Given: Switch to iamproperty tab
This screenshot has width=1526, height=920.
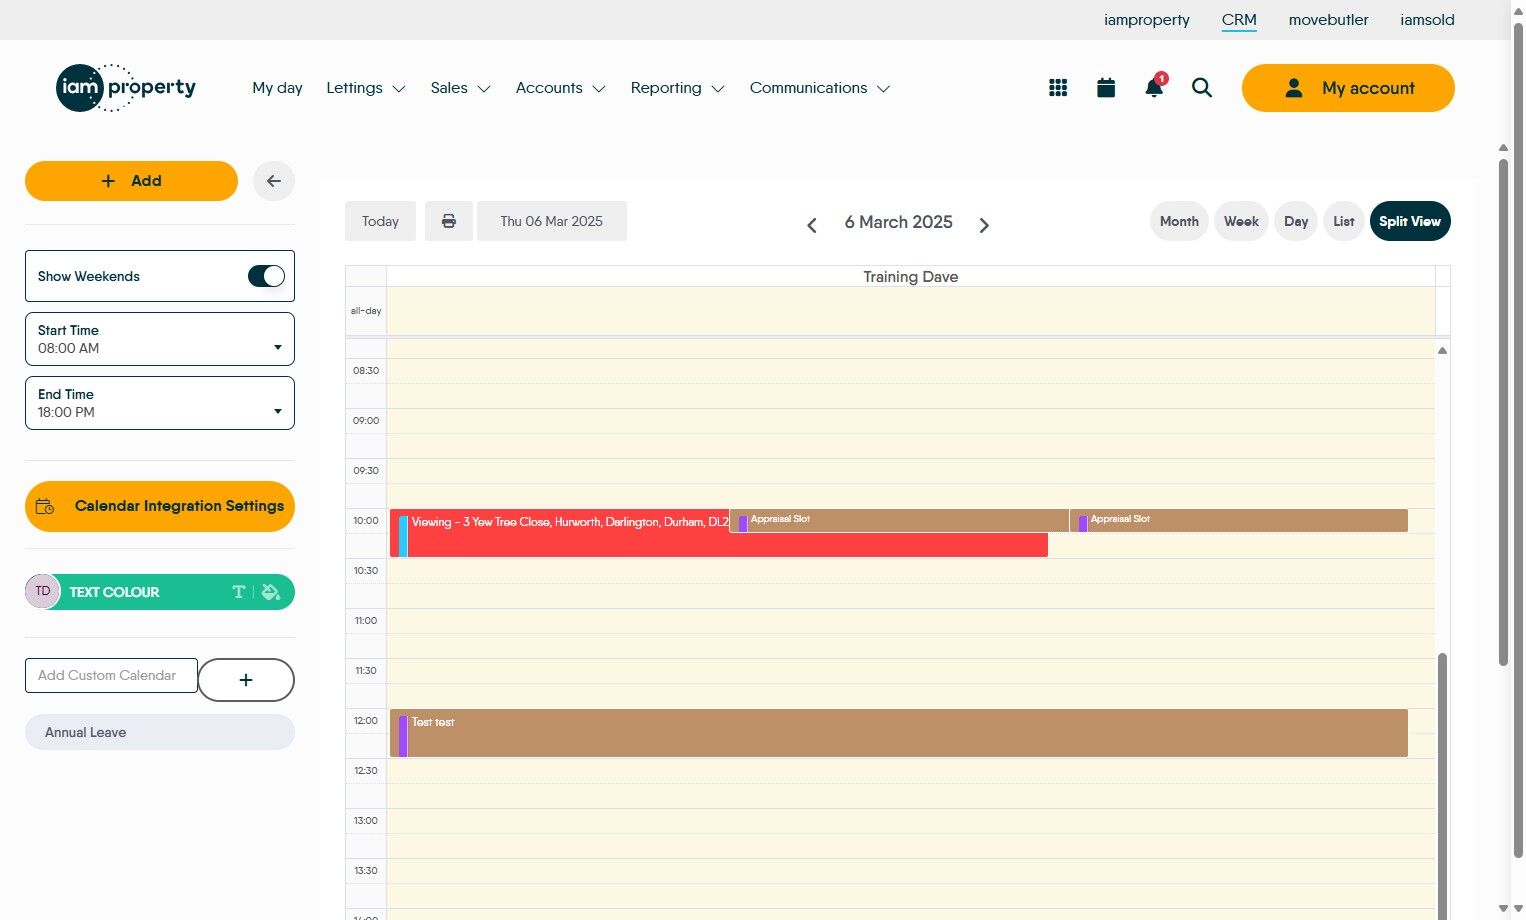Looking at the screenshot, I should coord(1147,20).
